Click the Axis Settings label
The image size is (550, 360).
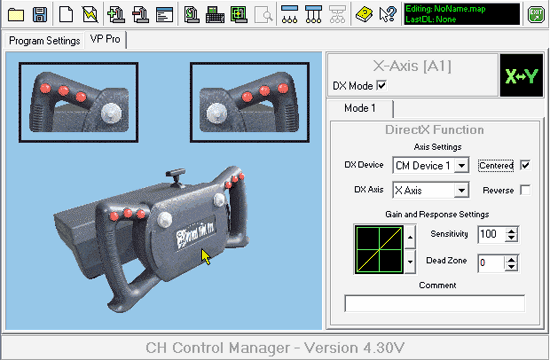click(437, 147)
